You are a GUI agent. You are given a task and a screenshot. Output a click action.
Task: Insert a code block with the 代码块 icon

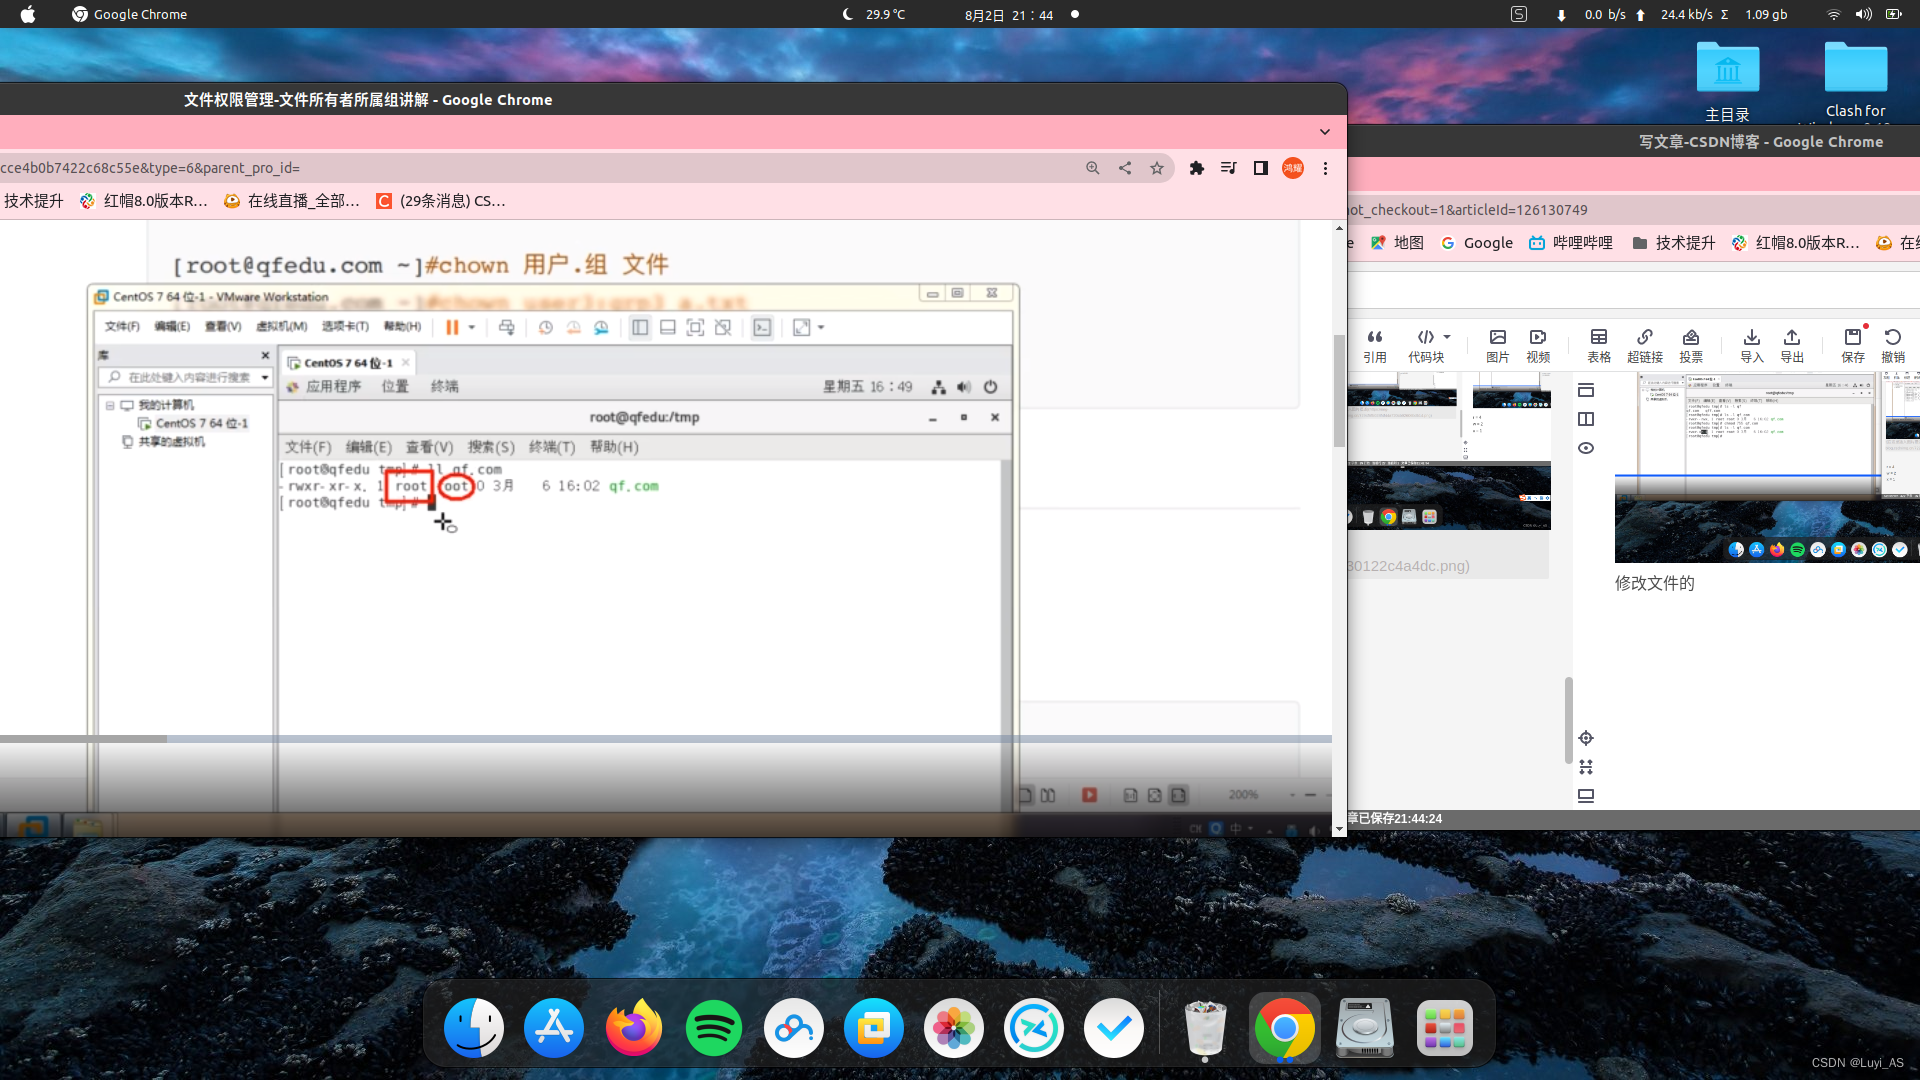1426,346
